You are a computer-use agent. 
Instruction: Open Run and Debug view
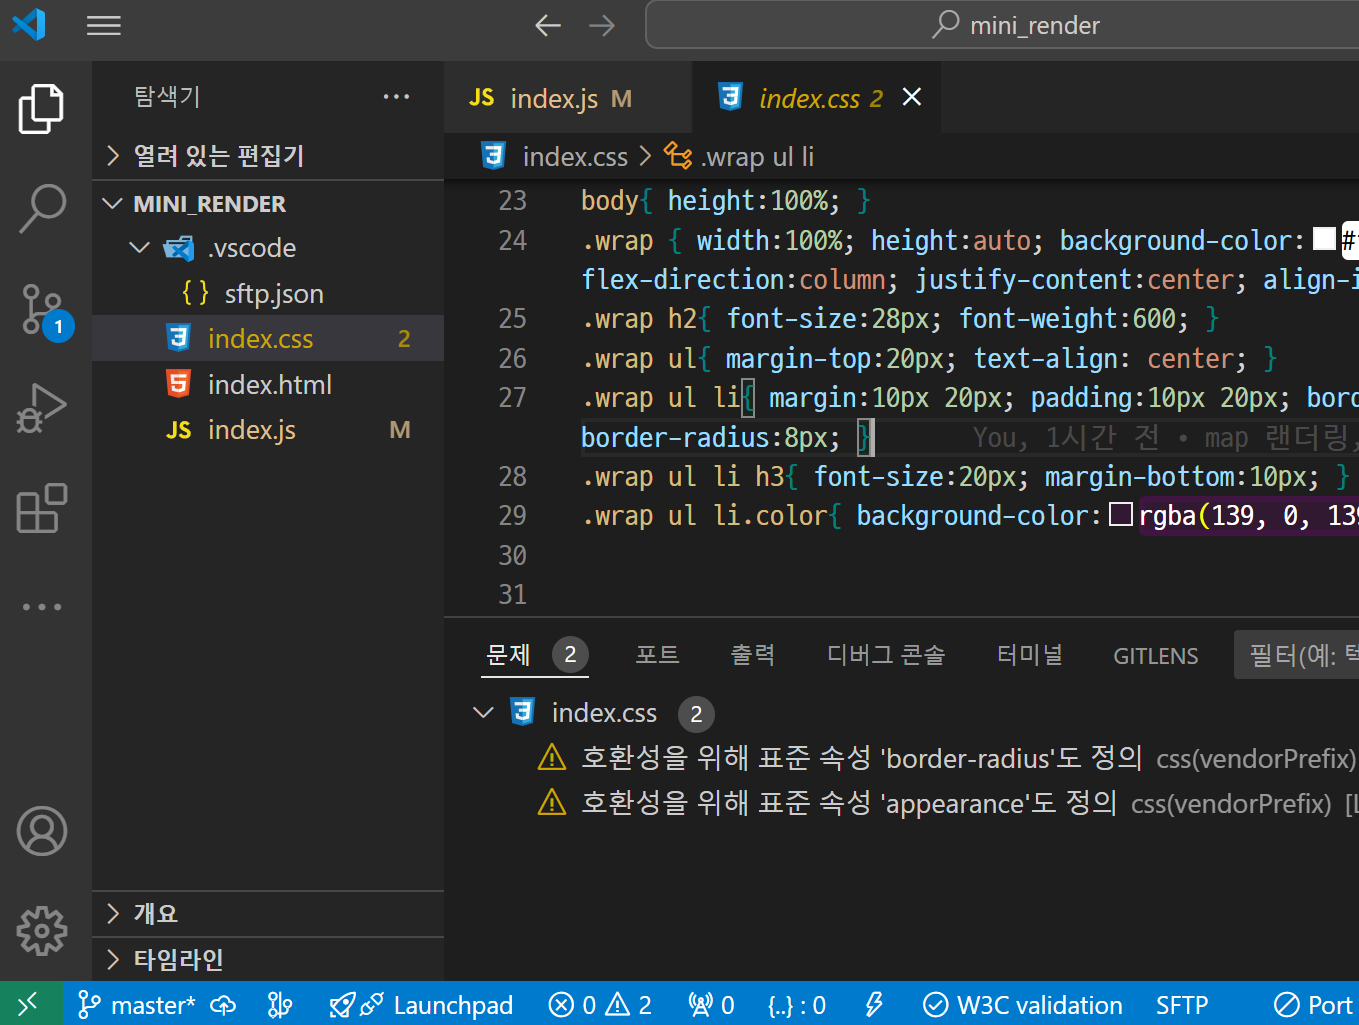pos(41,408)
